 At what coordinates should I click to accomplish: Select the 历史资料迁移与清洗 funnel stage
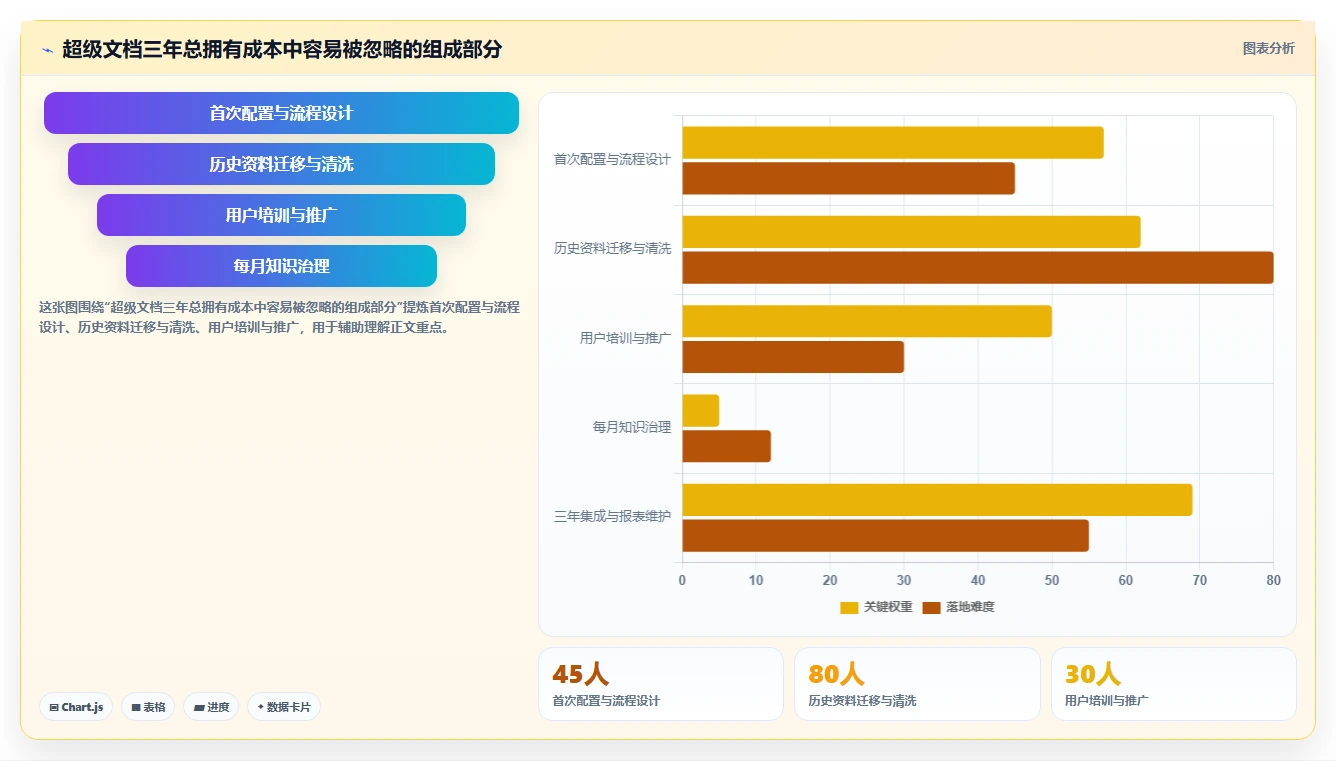click(281, 164)
